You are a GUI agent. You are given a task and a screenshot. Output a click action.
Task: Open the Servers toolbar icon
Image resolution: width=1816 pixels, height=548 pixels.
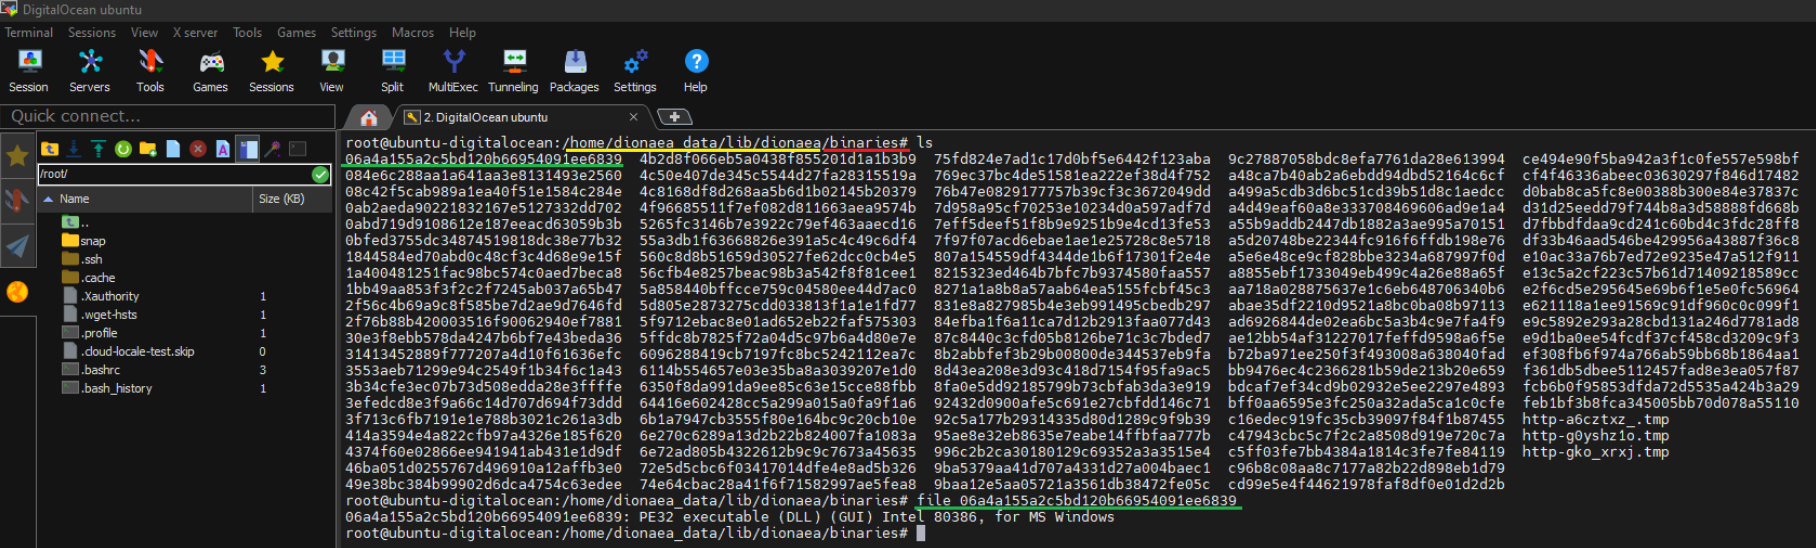coord(90,70)
